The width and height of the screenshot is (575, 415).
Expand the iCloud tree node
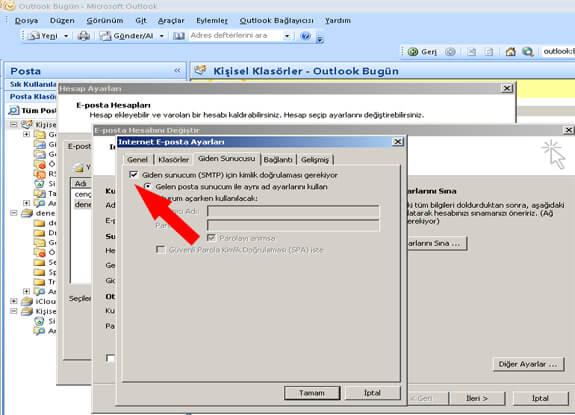click(x=14, y=301)
